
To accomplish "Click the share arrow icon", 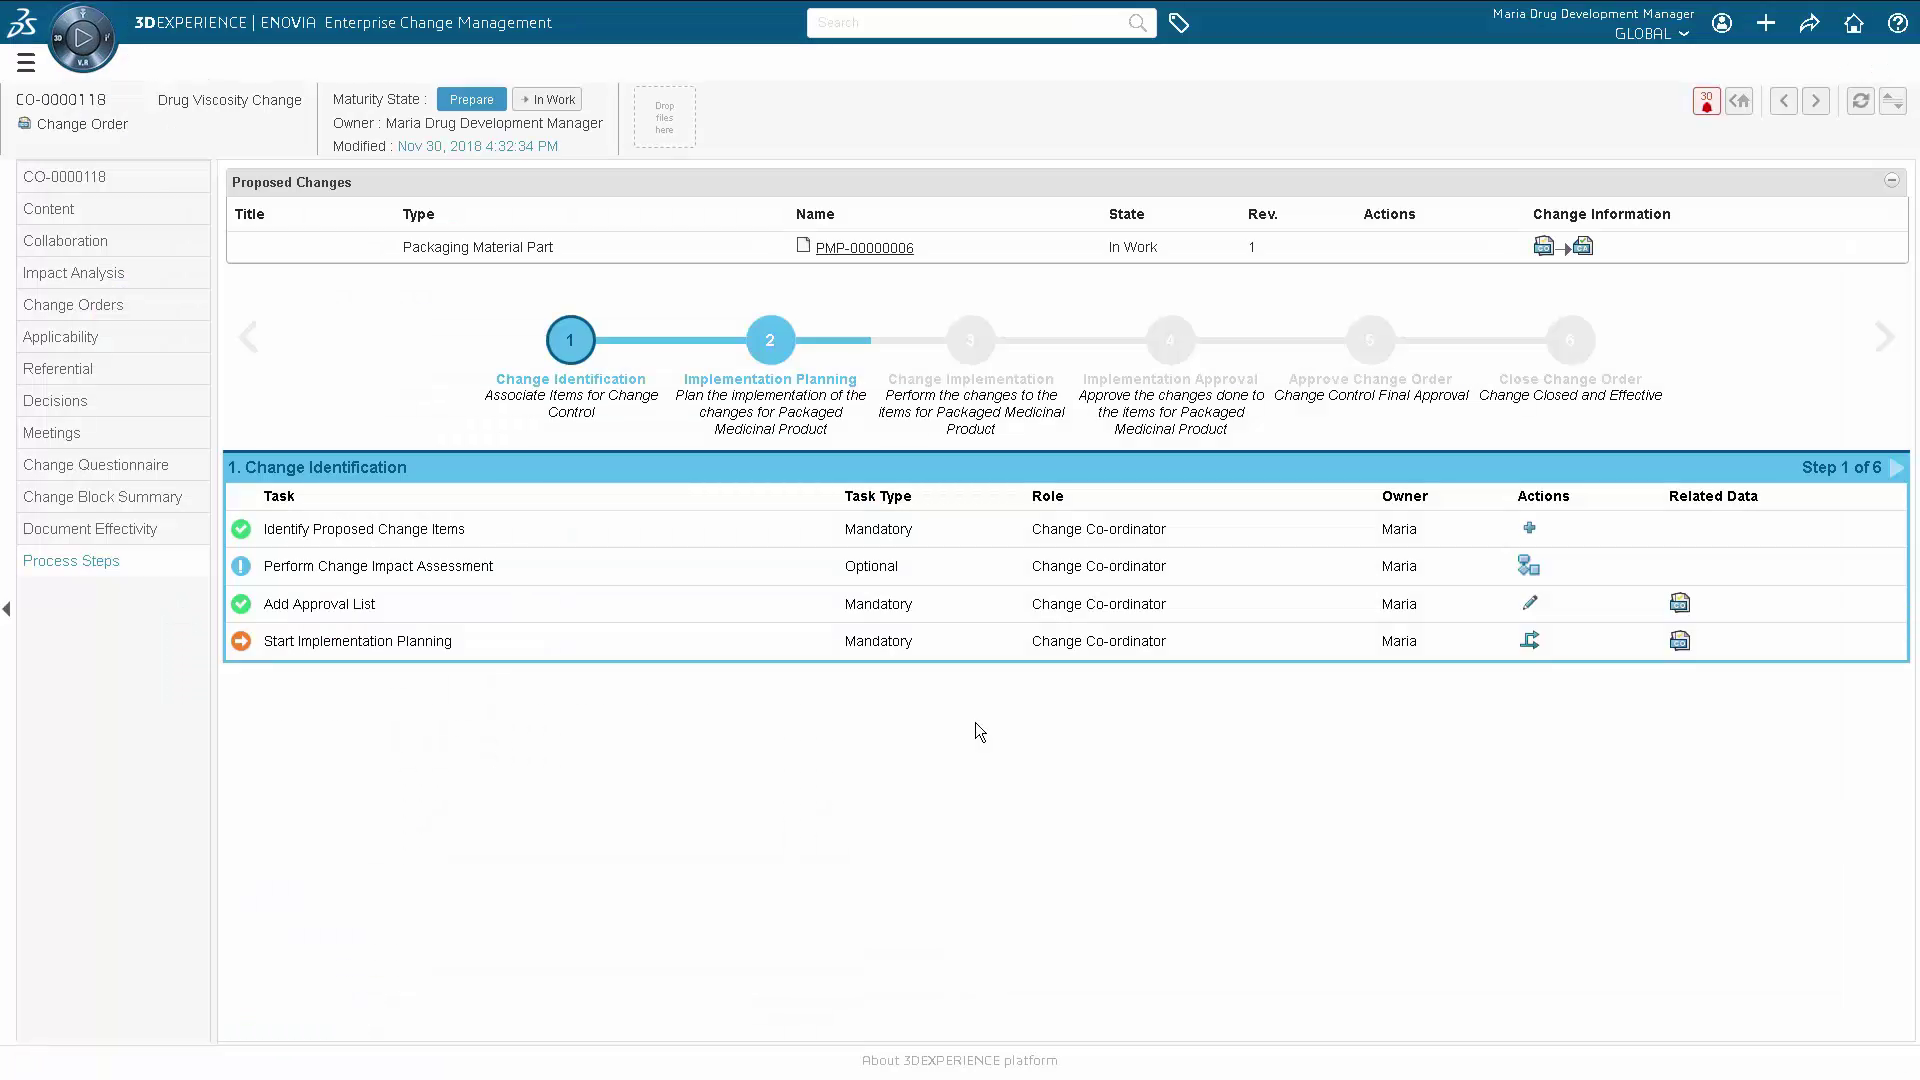I will [1809, 23].
